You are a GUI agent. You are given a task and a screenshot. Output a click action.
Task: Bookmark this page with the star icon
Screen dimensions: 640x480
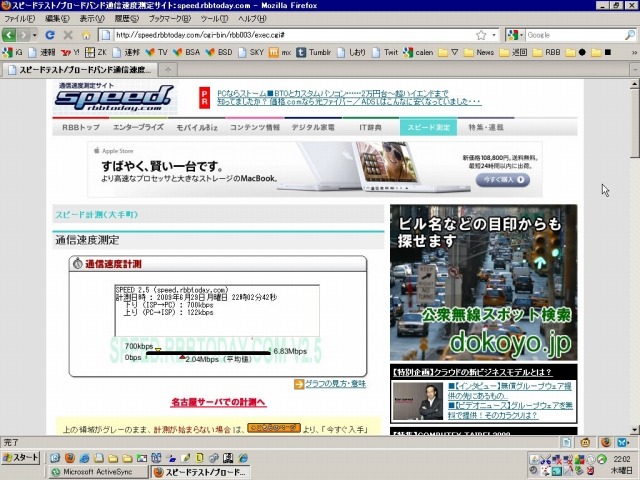click(x=481, y=35)
